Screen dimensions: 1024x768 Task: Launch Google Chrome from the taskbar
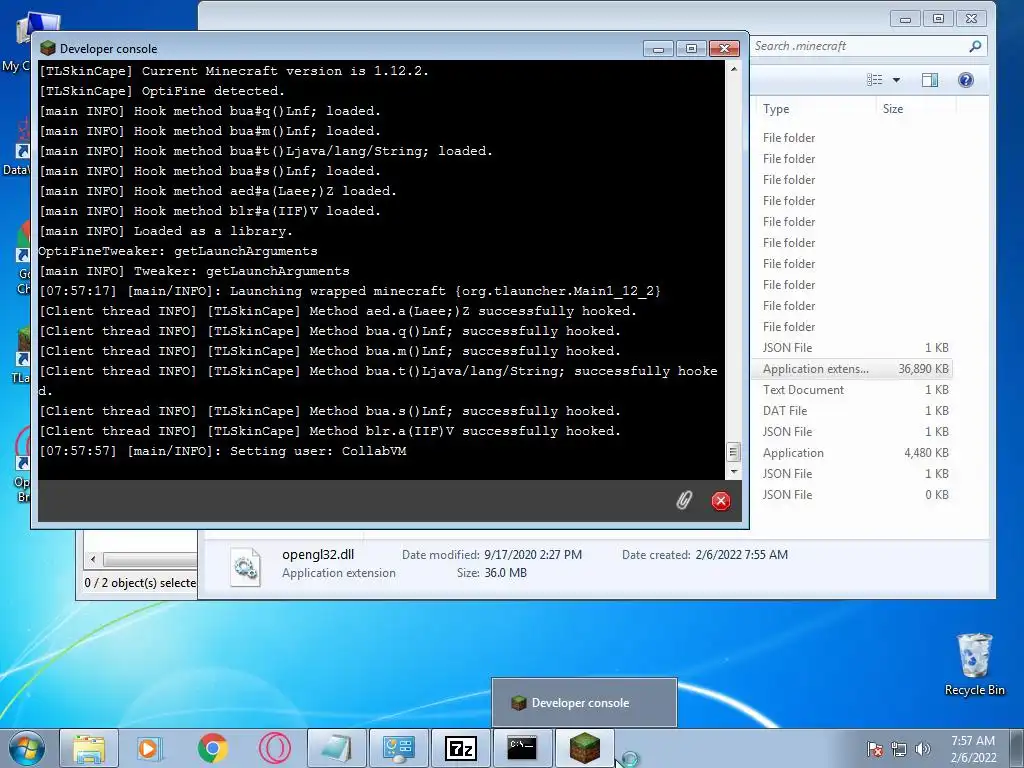pyautogui.click(x=212, y=748)
